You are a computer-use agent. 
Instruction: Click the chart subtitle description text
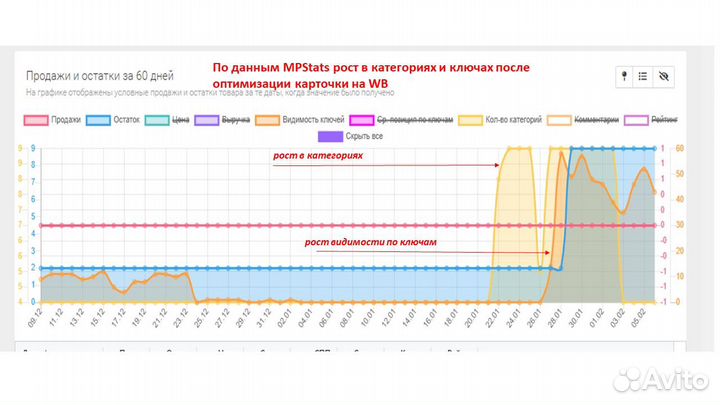[x=210, y=93]
